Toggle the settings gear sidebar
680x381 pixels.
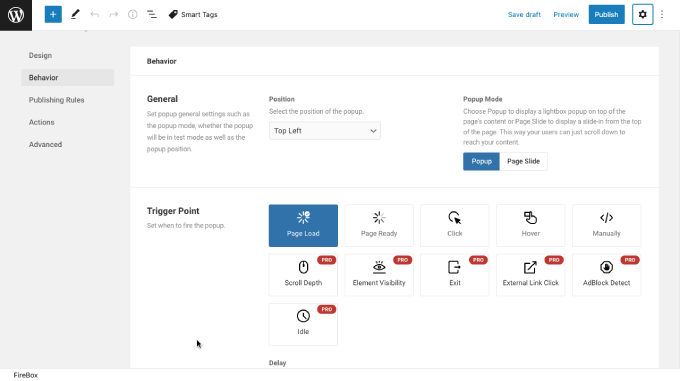[642, 14]
